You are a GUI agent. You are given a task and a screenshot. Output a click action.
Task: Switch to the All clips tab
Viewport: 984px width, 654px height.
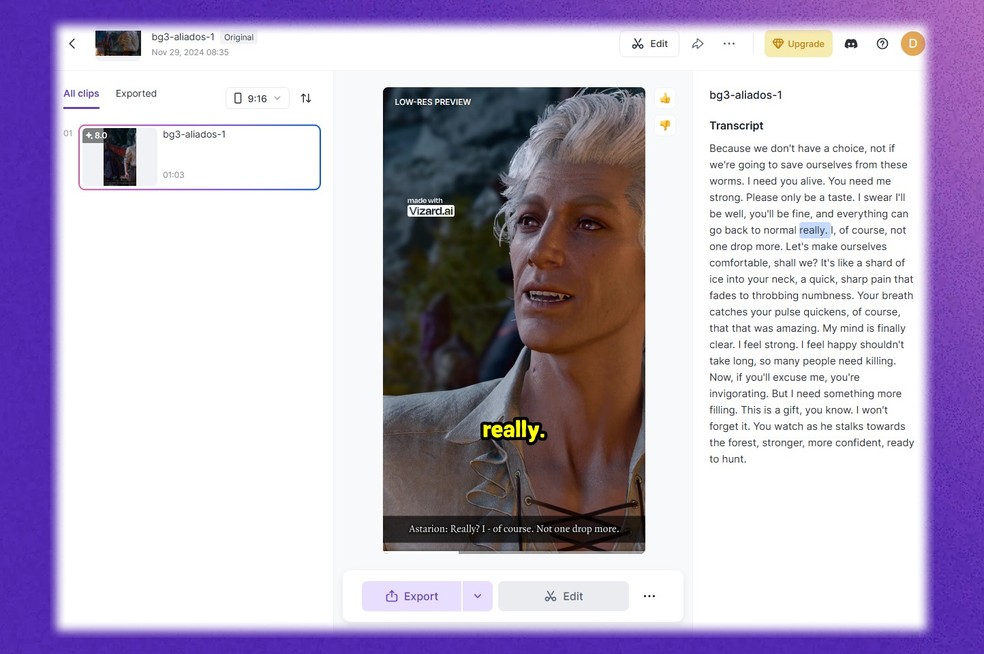[81, 94]
